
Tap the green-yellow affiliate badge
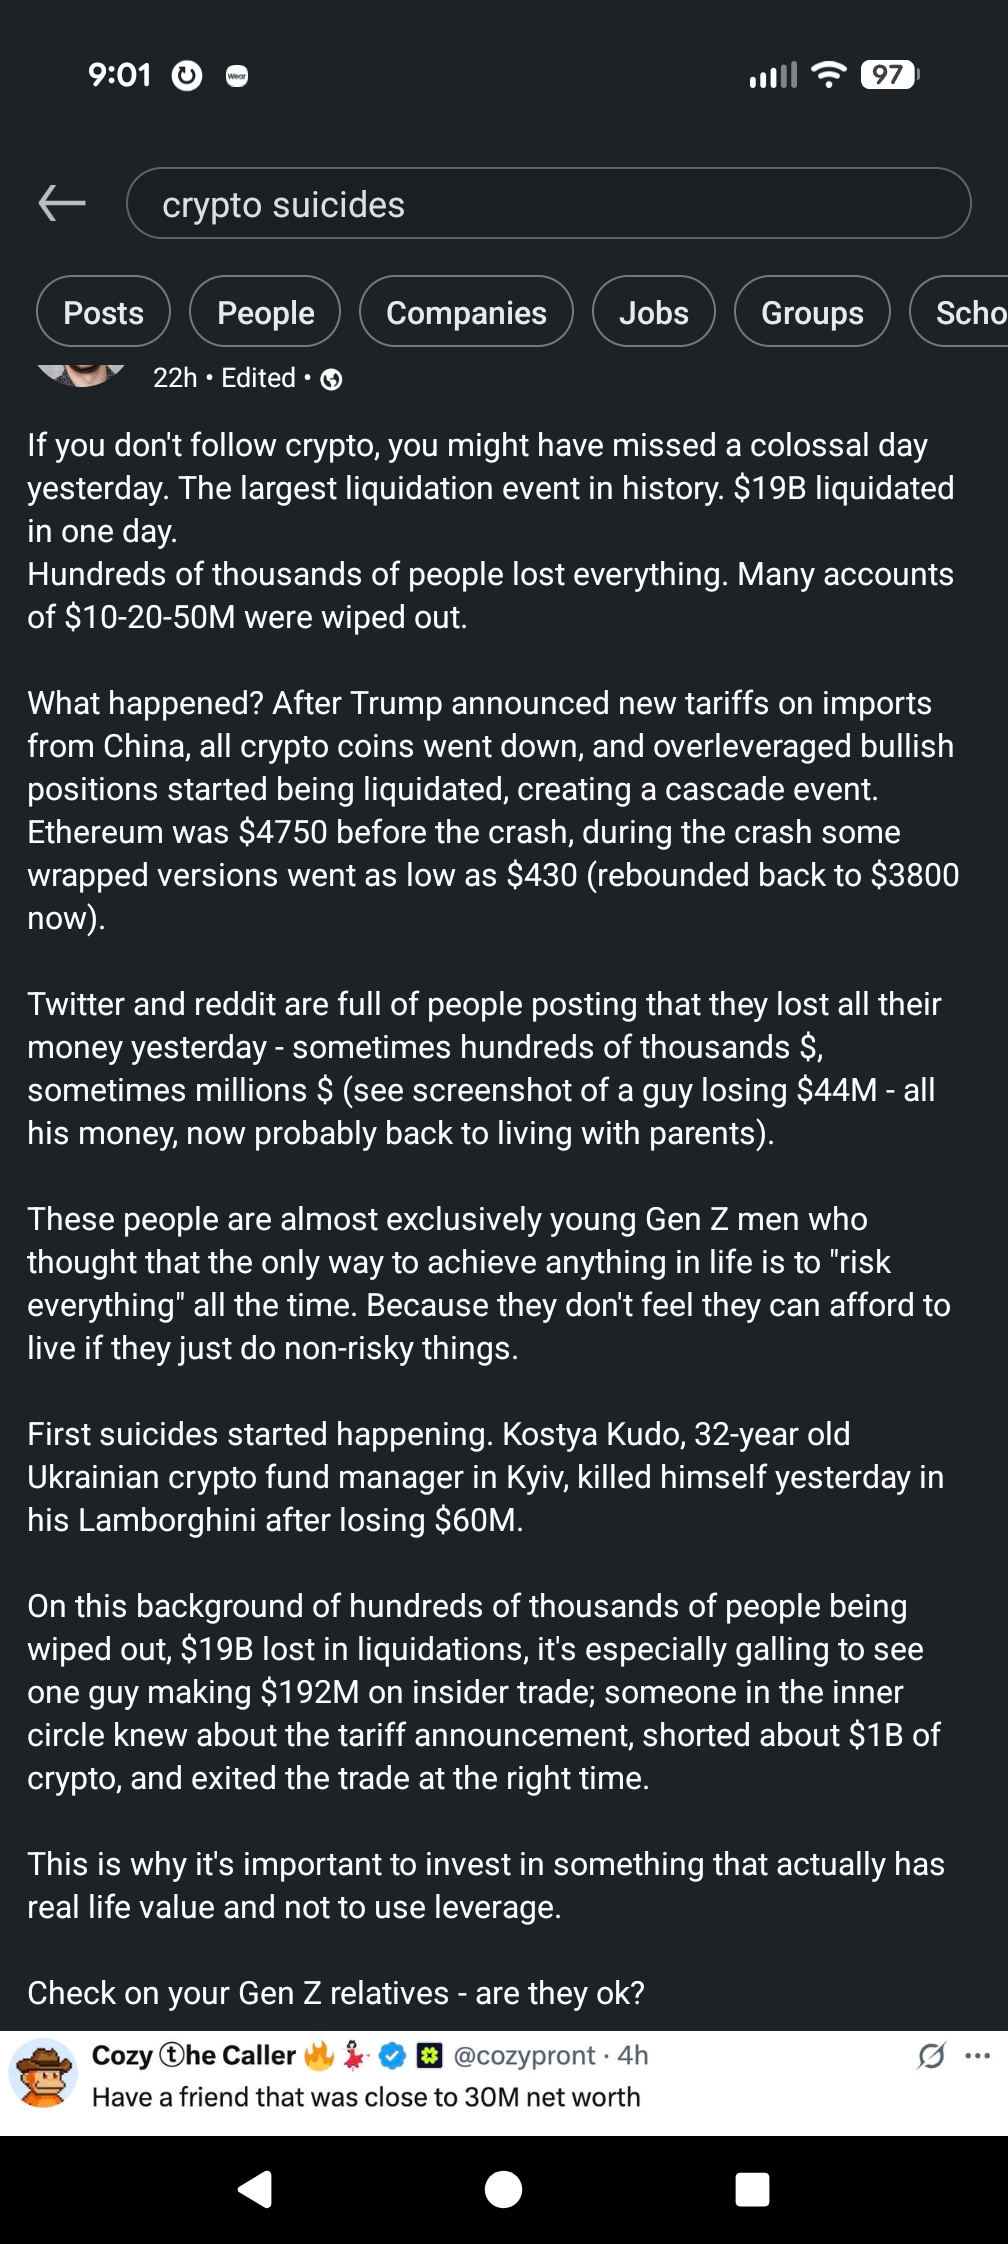[x=429, y=2056]
